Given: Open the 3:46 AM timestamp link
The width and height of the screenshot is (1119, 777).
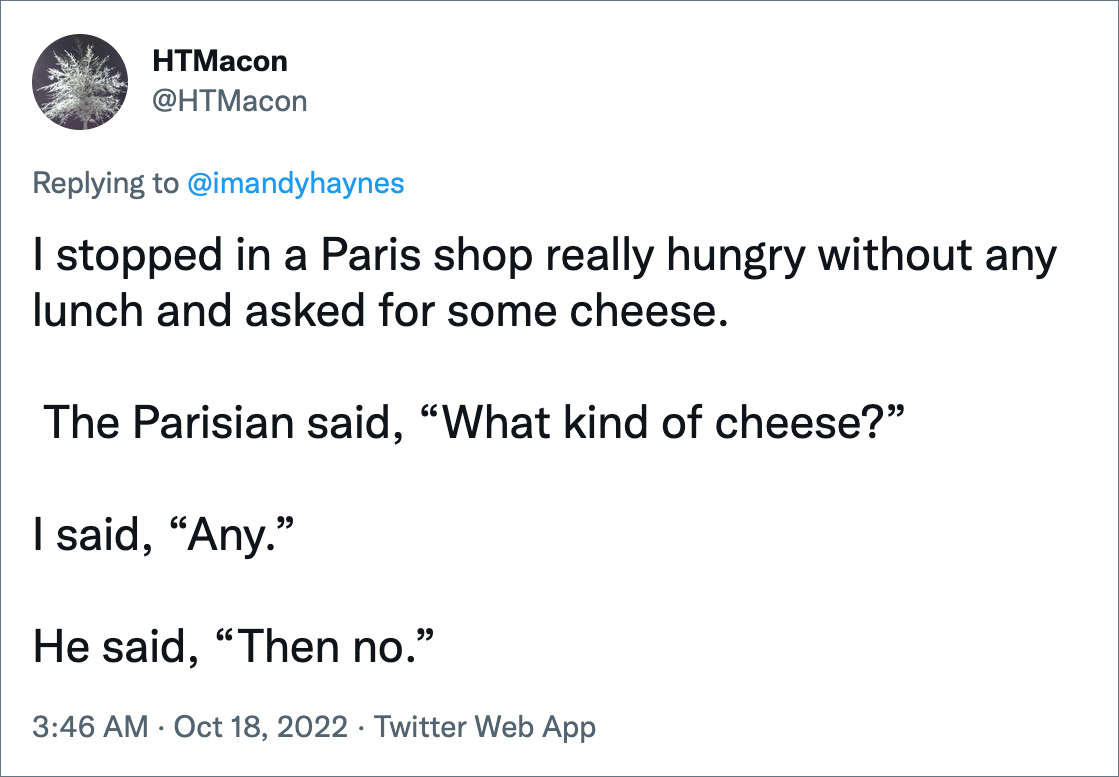Looking at the screenshot, I should [91, 727].
